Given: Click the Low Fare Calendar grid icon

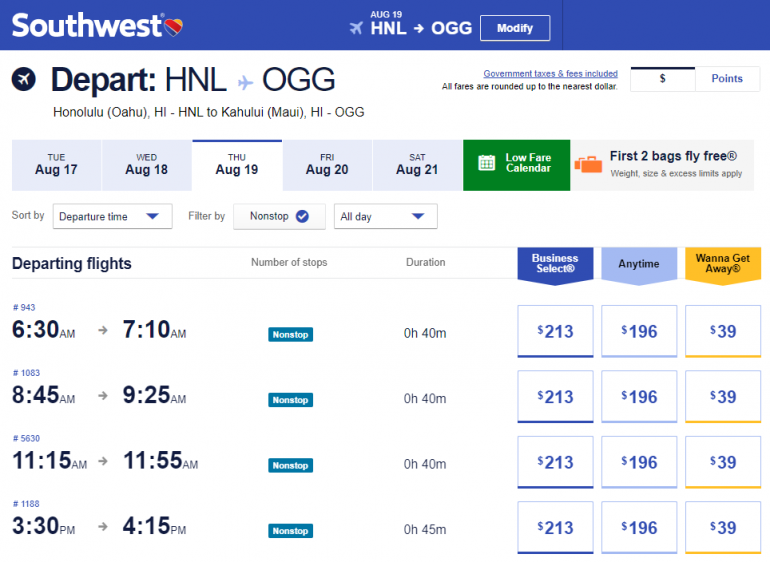Looking at the screenshot, I should (x=487, y=164).
